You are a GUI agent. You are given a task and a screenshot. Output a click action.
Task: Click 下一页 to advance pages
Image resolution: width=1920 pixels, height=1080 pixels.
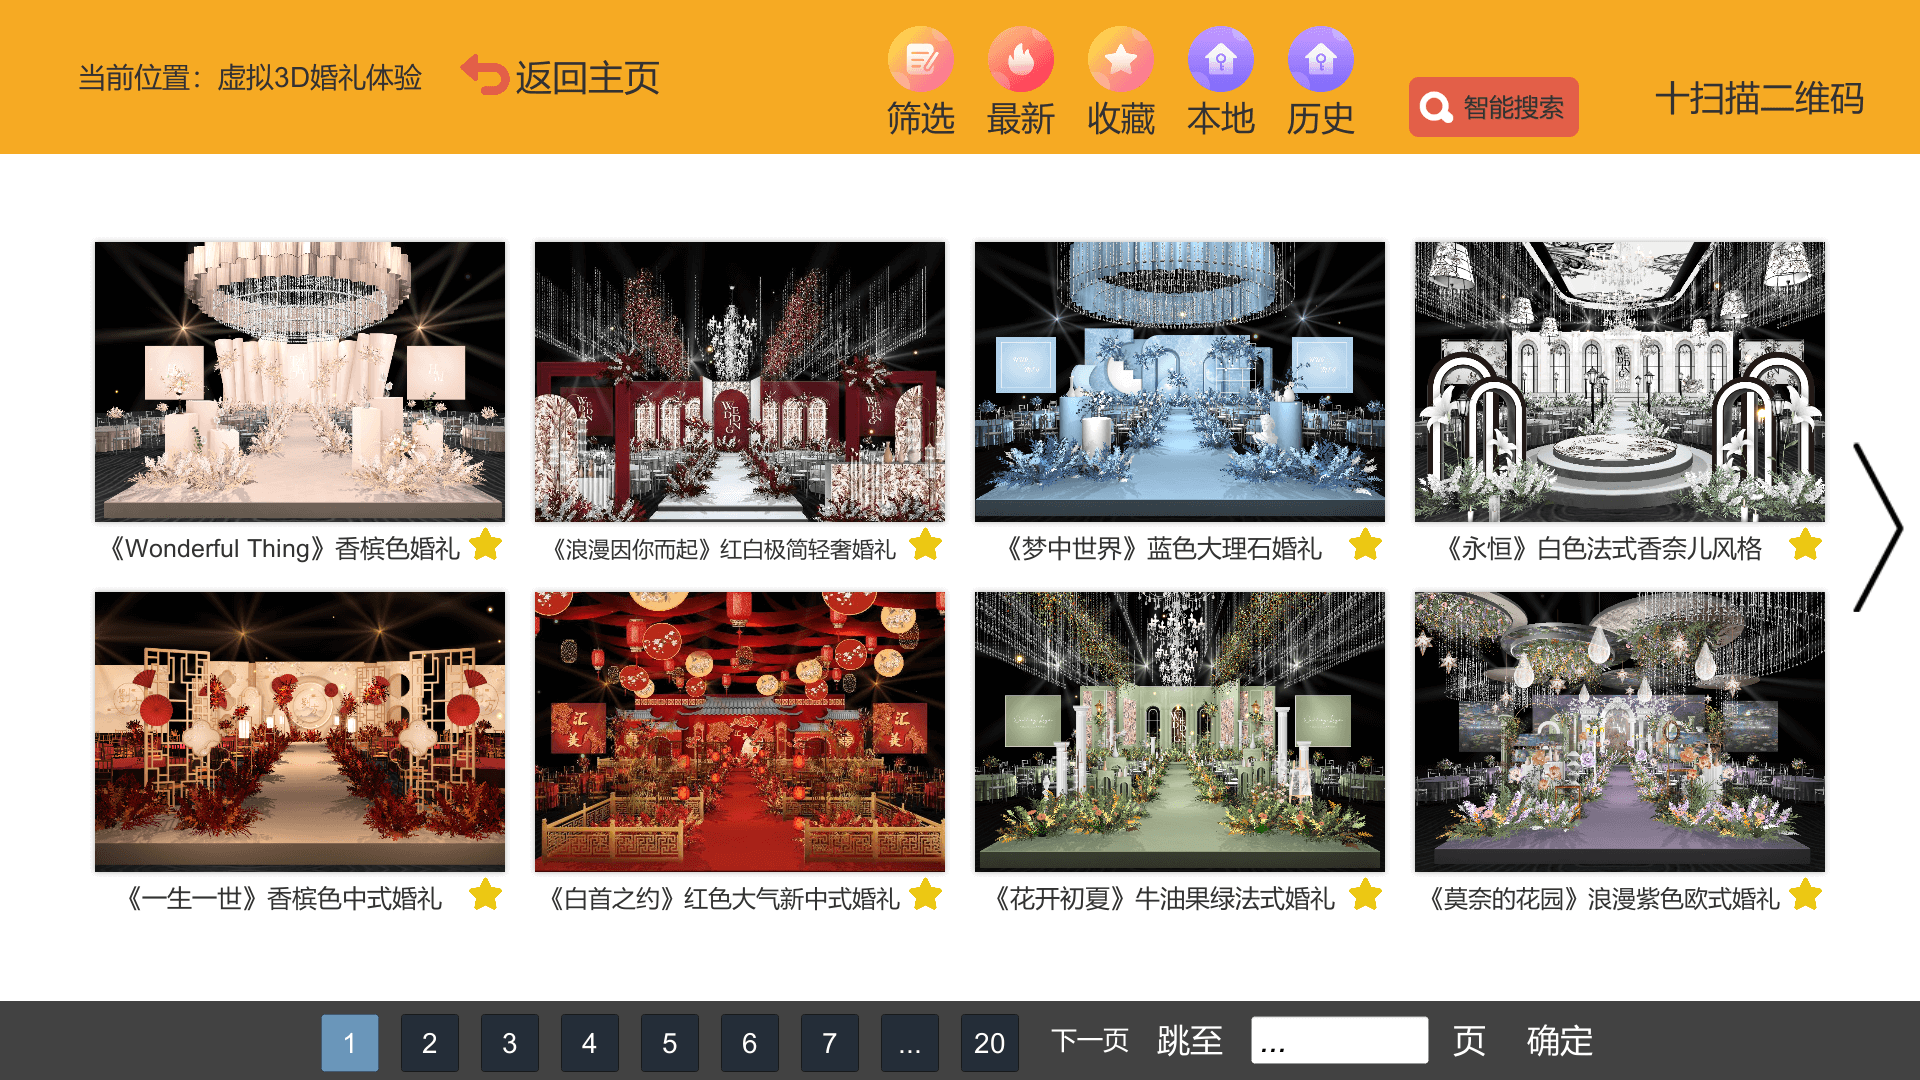pos(1090,1040)
